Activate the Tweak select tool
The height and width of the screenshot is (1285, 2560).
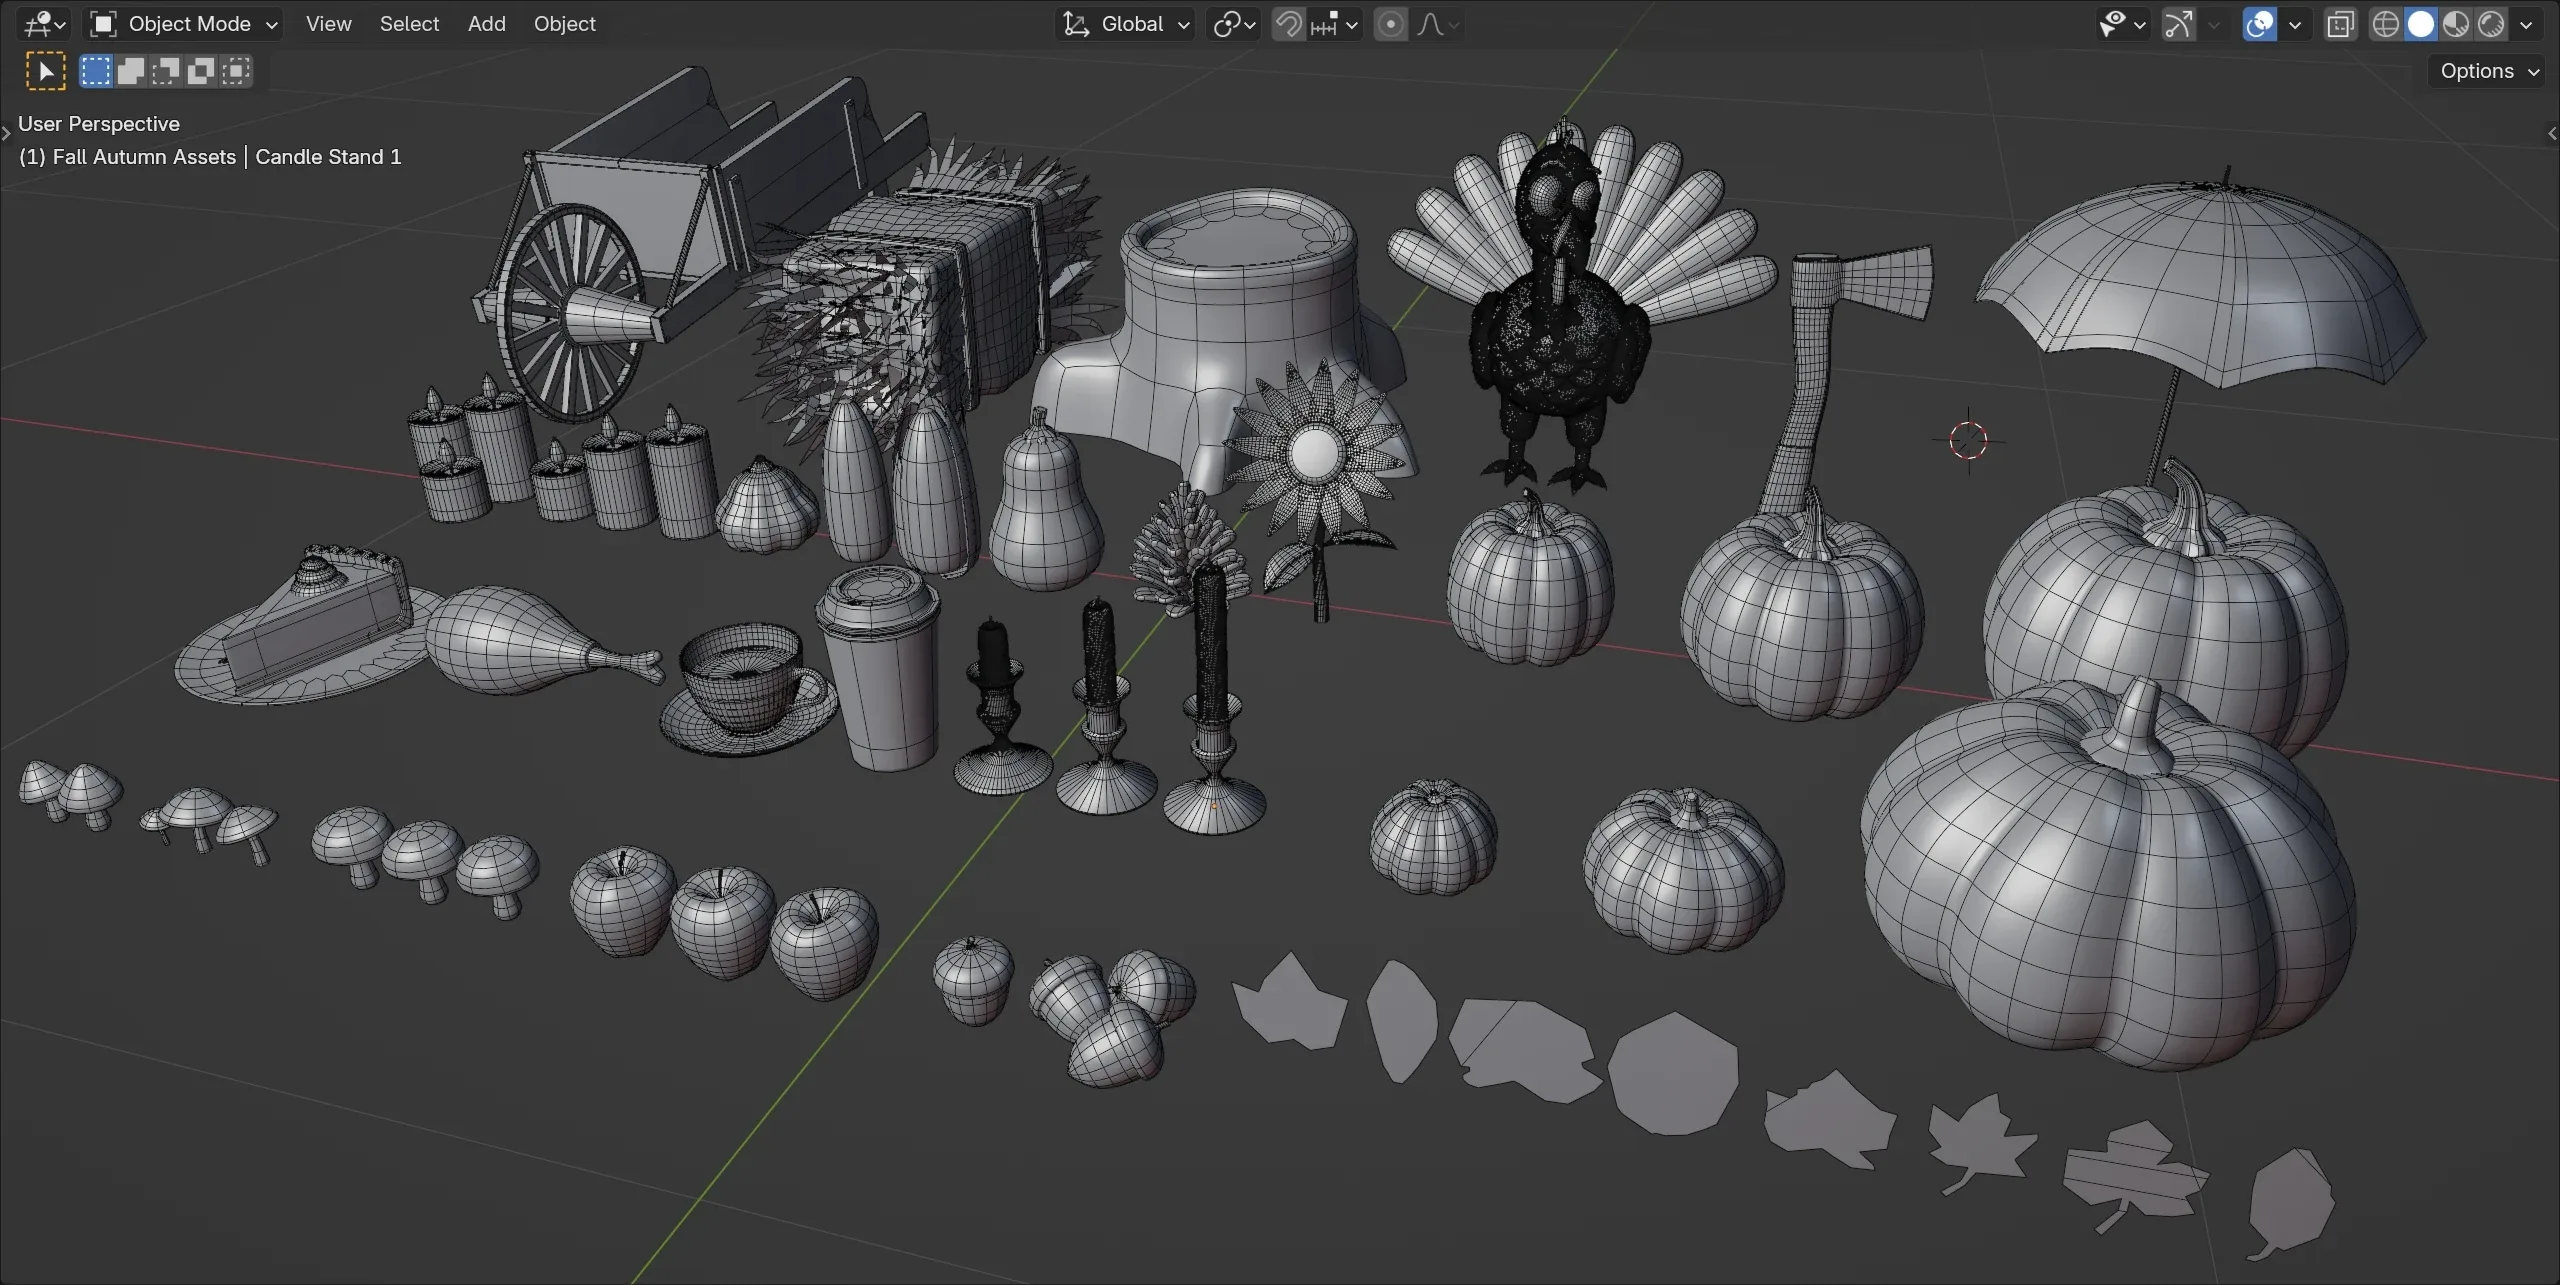(x=45, y=70)
